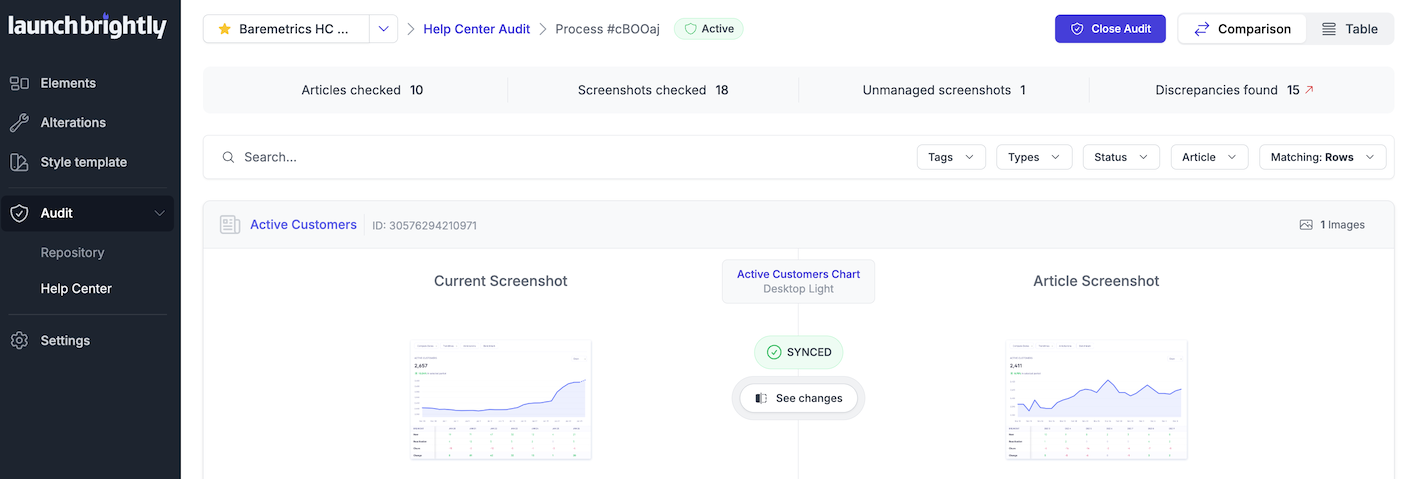Image resolution: width=1410 pixels, height=479 pixels.
Task: Click the Unmanaged screenshots 1 stat
Action: 944,90
